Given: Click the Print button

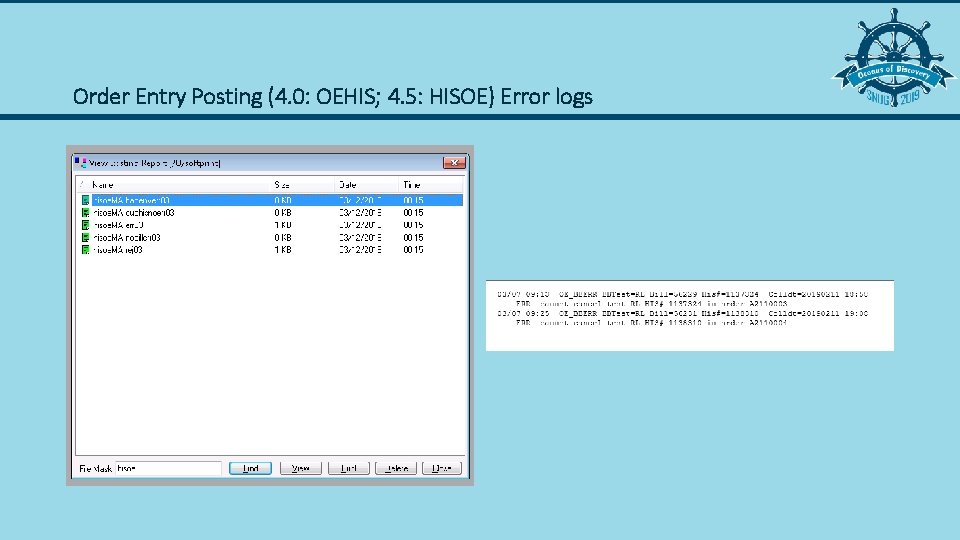Looking at the screenshot, I should point(349,468).
